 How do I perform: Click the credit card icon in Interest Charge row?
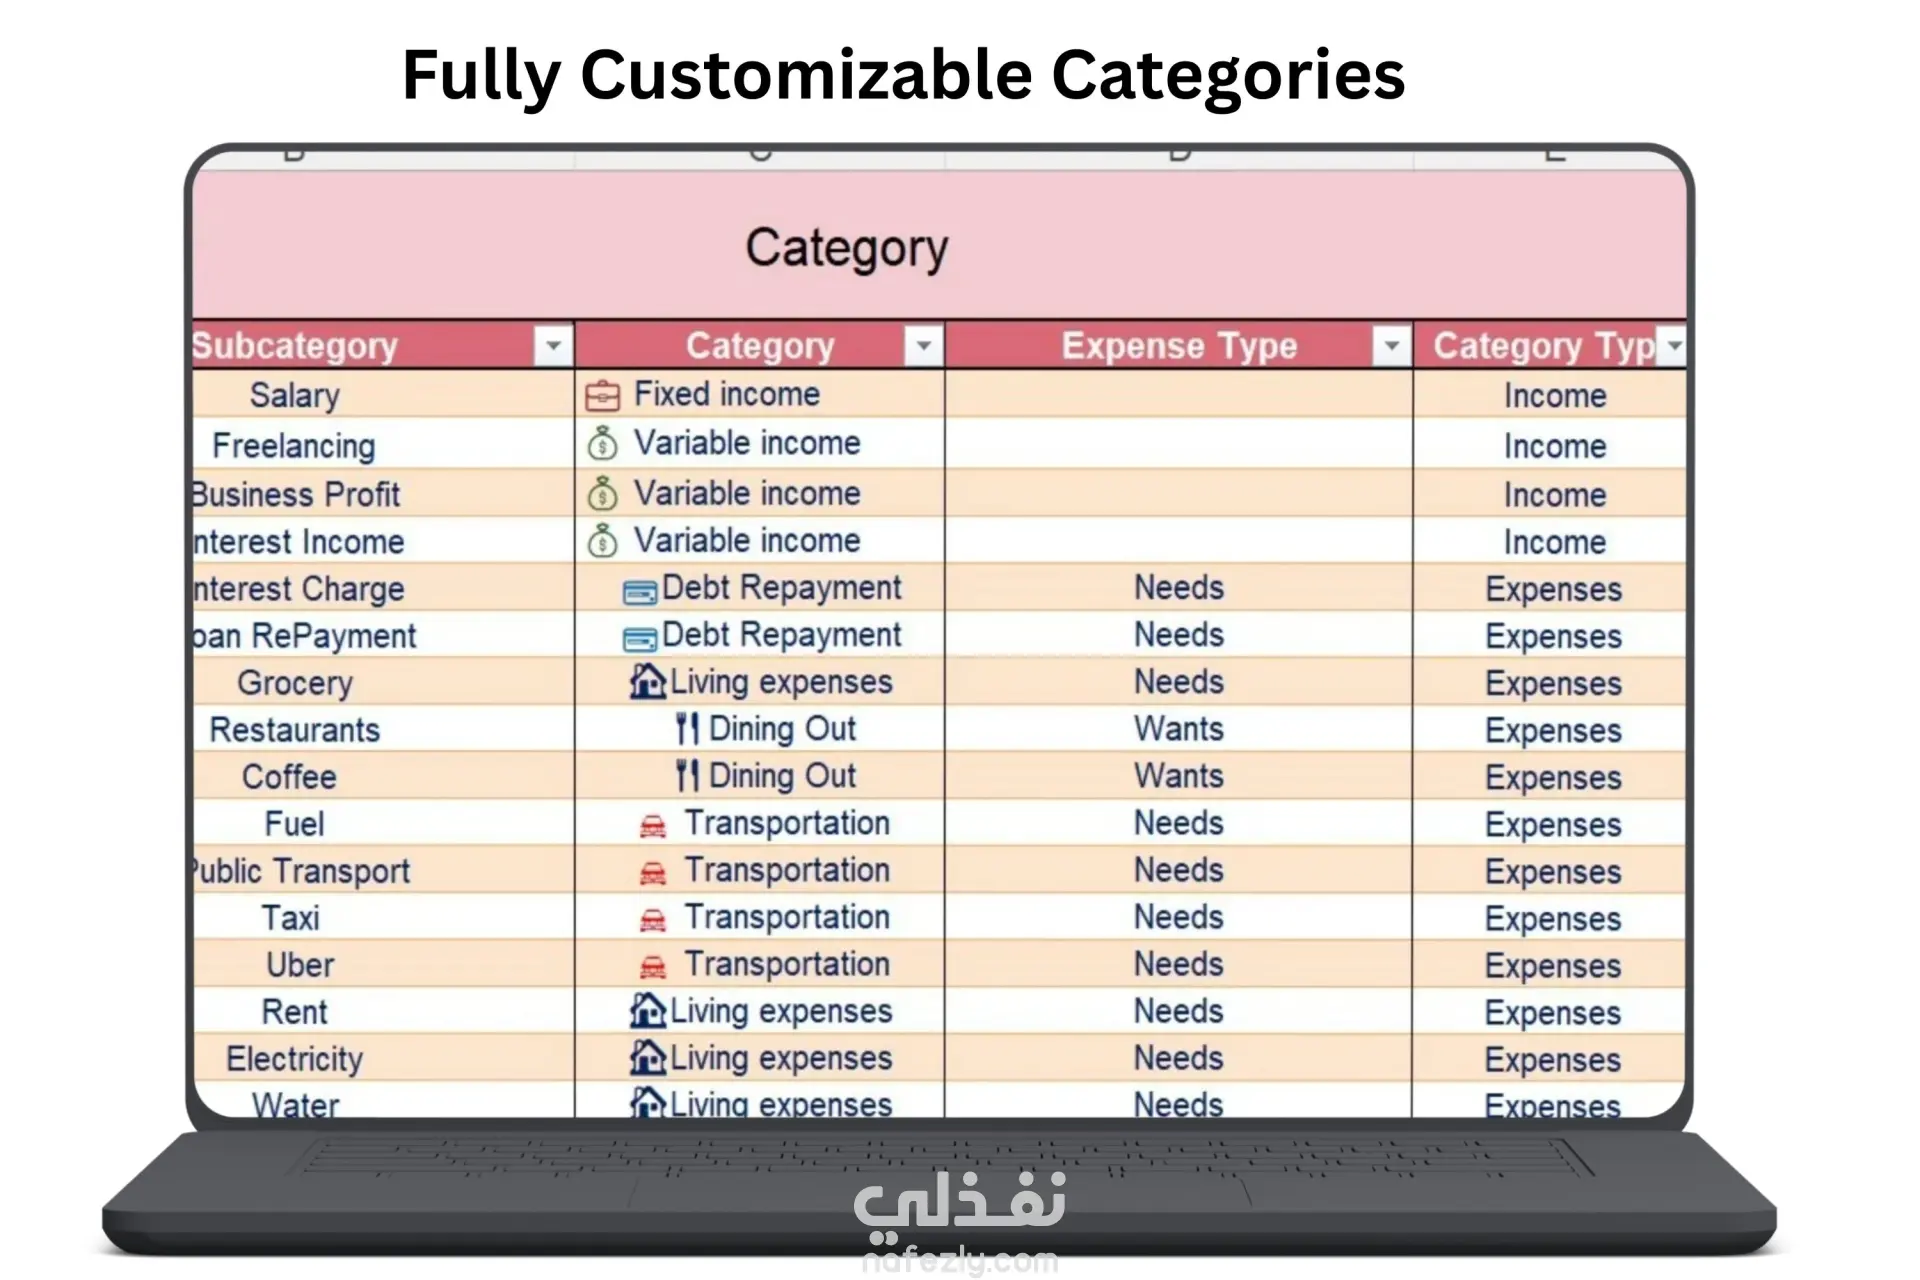(640, 592)
